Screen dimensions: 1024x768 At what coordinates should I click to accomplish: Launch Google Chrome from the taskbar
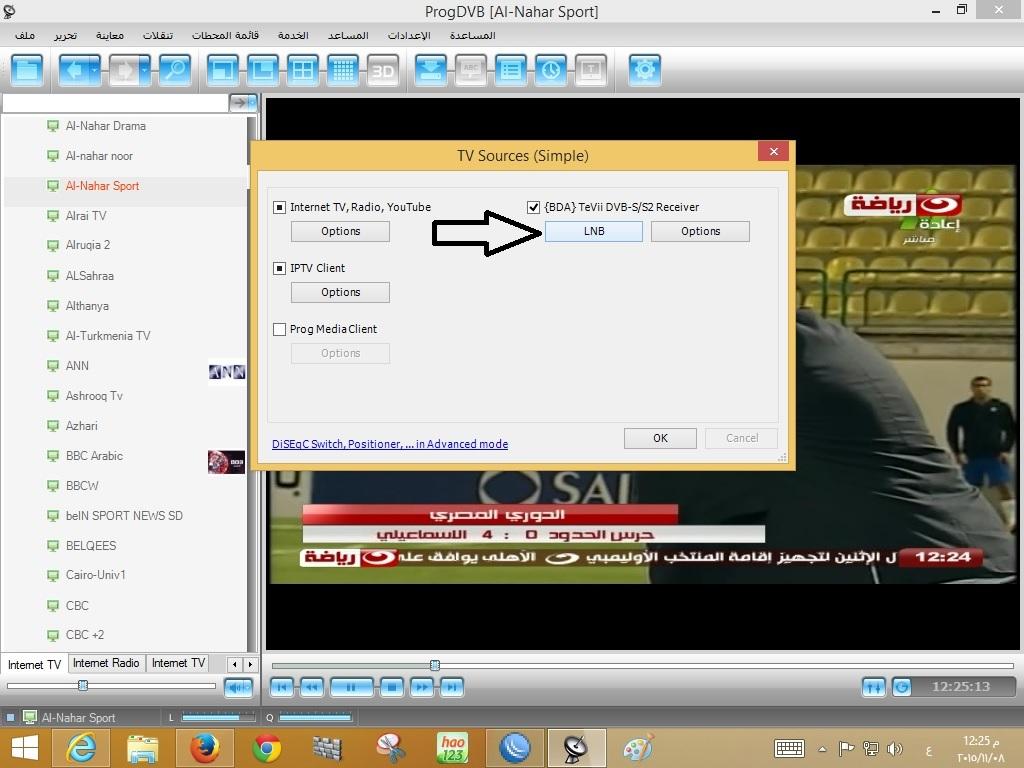(266, 748)
